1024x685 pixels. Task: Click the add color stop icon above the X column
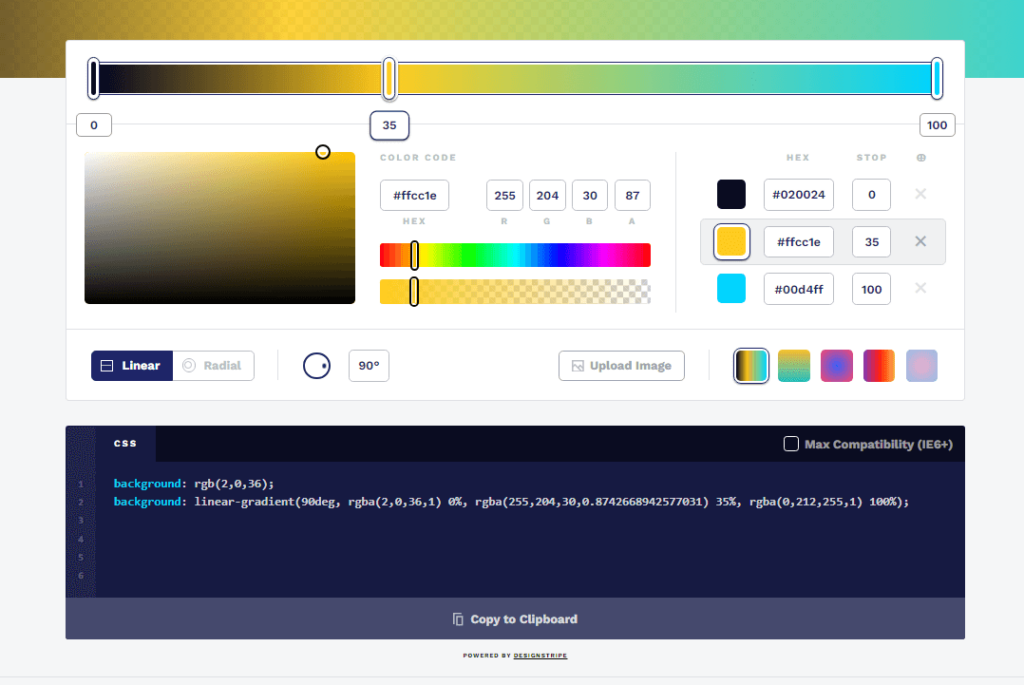click(922, 157)
